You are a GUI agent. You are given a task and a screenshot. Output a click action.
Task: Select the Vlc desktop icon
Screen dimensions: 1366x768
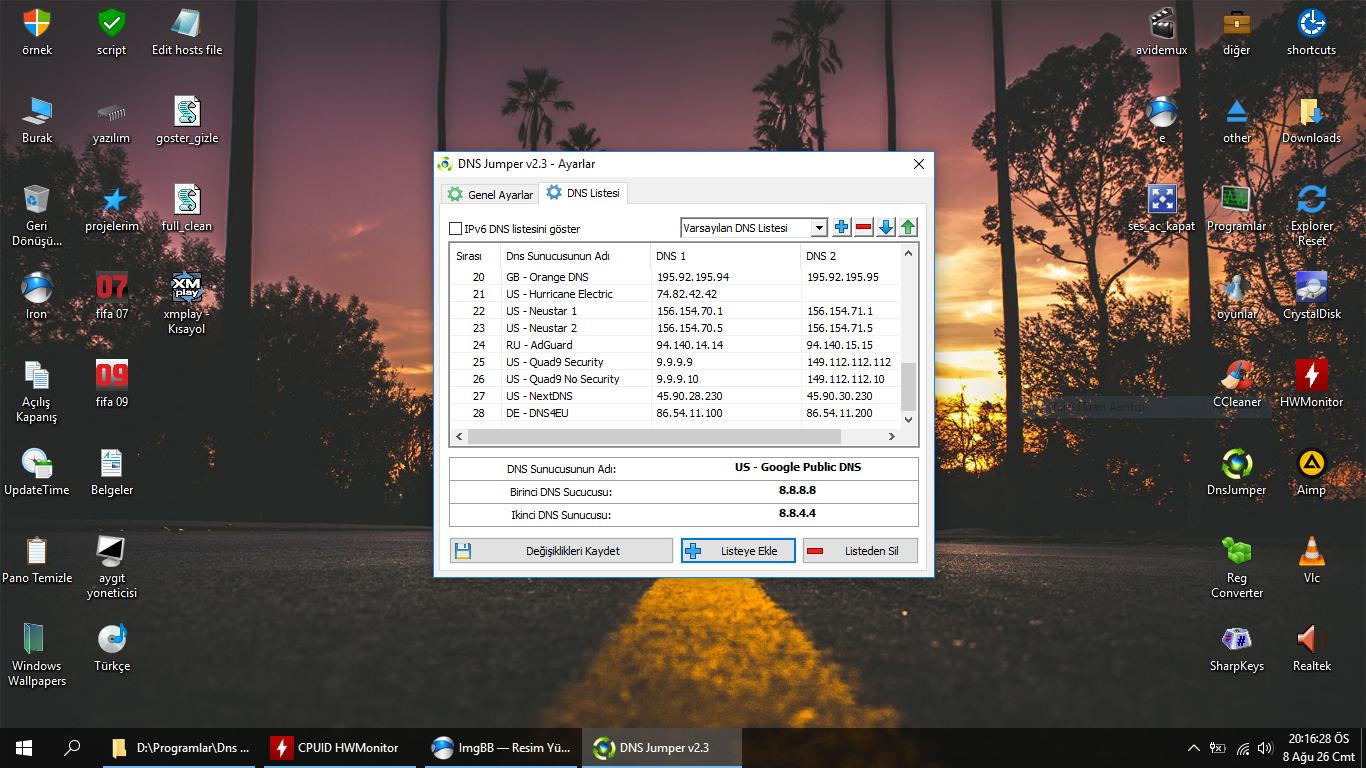click(1311, 560)
